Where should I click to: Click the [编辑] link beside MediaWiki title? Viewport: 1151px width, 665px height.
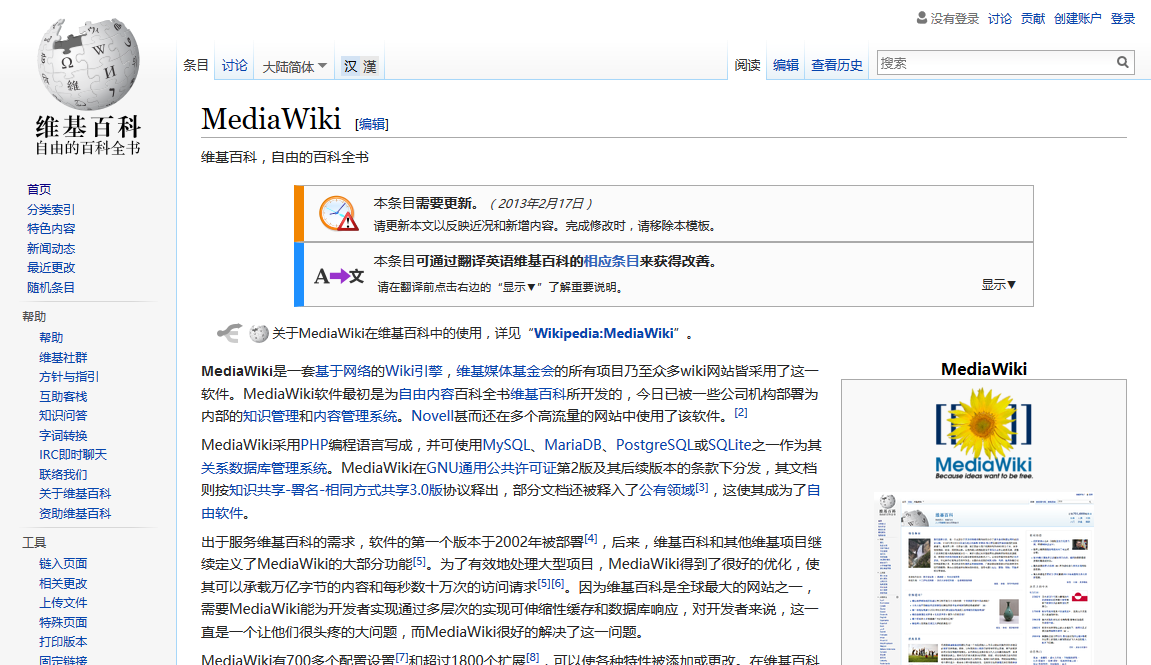[x=371, y=124]
